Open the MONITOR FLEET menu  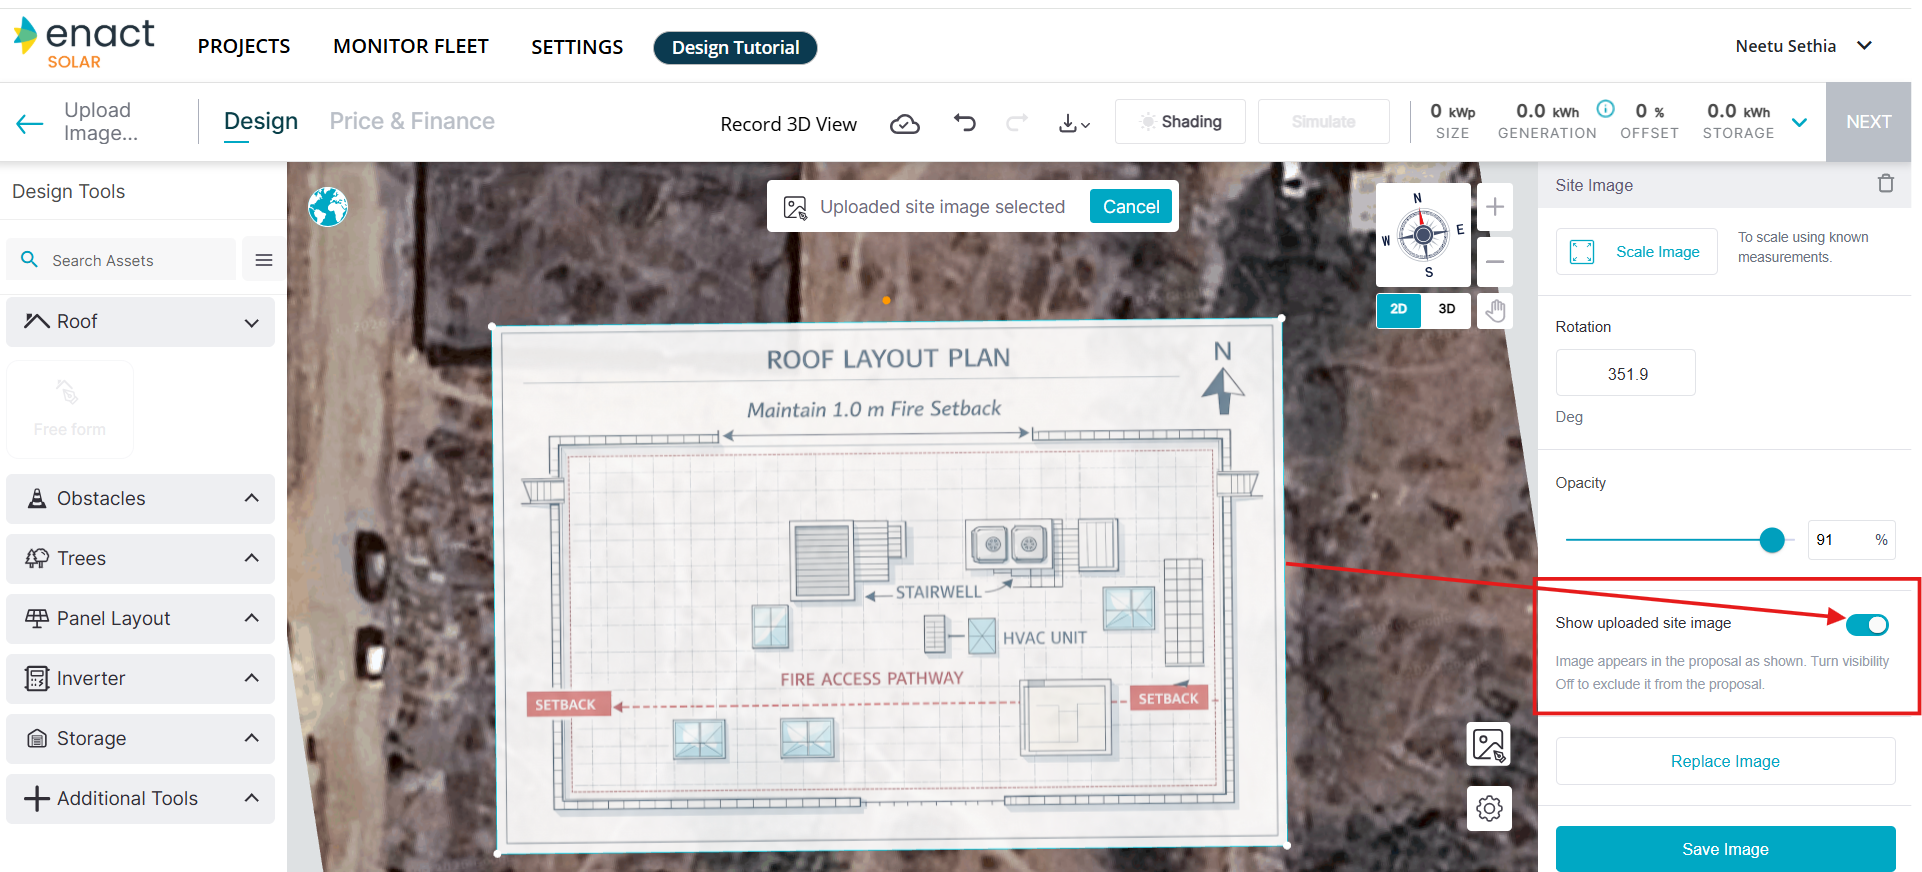[x=410, y=47]
